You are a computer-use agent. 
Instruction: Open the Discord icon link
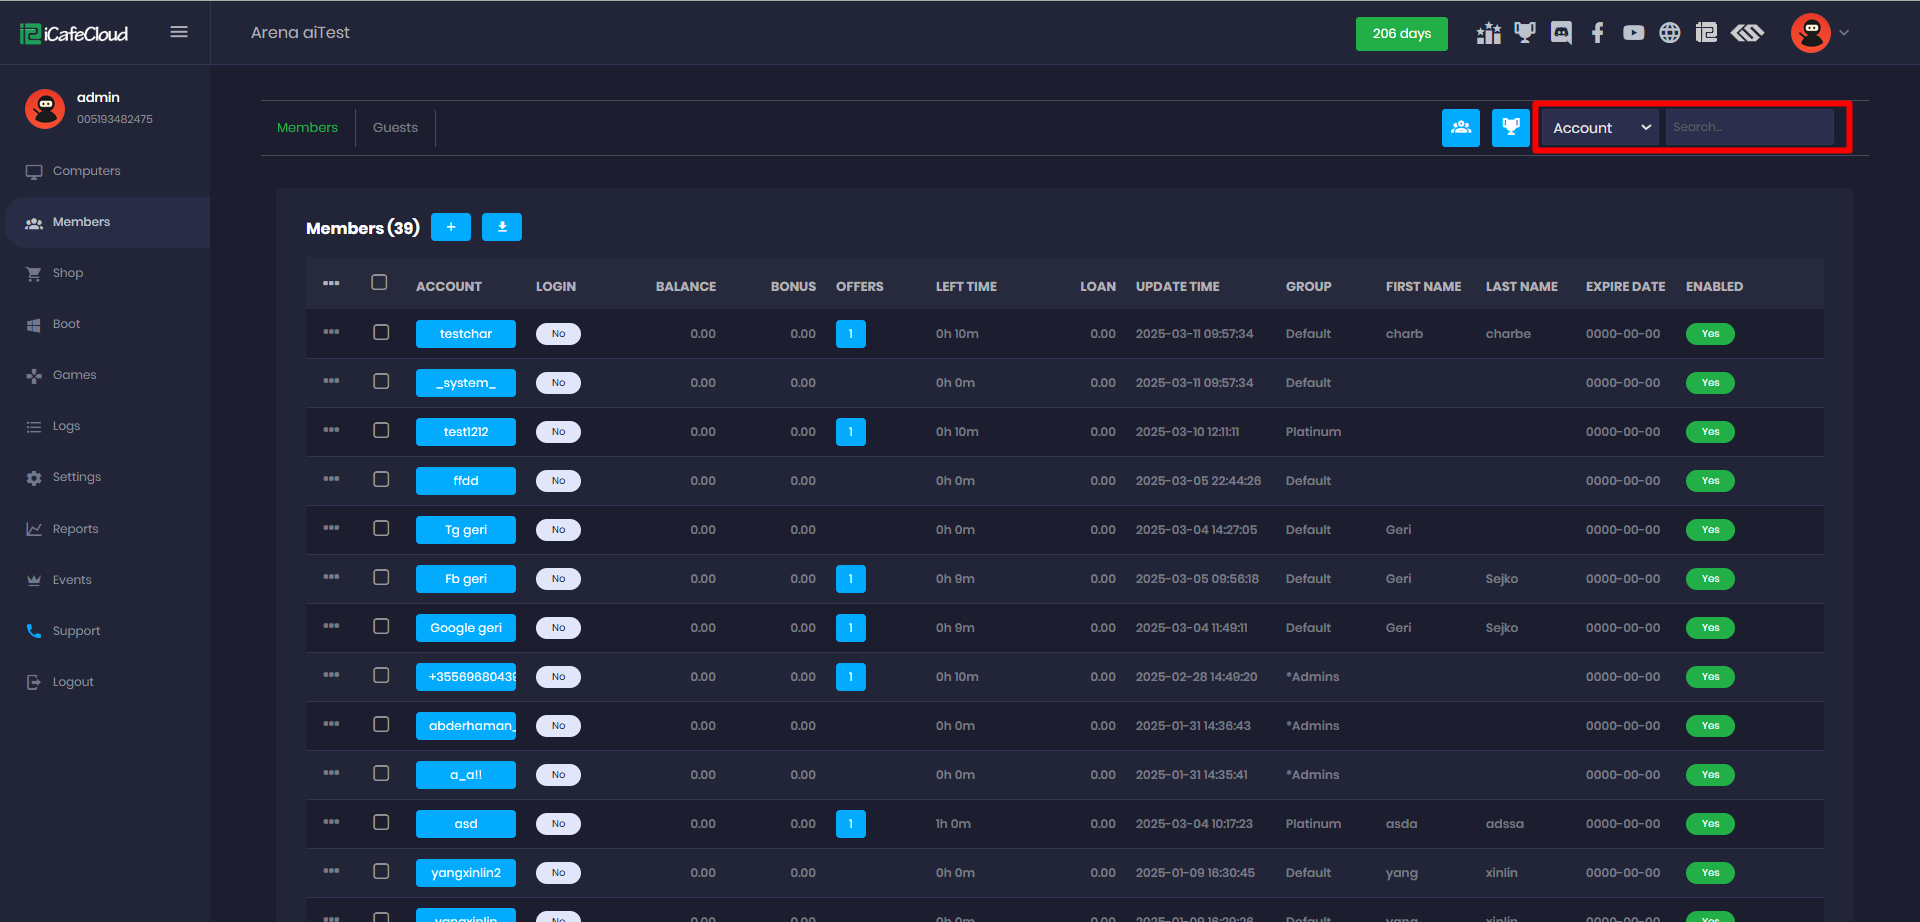[1561, 33]
